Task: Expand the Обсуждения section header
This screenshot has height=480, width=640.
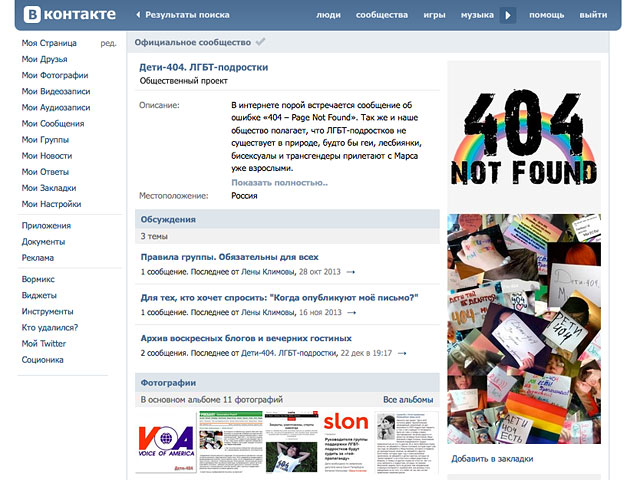Action: pyautogui.click(x=169, y=218)
